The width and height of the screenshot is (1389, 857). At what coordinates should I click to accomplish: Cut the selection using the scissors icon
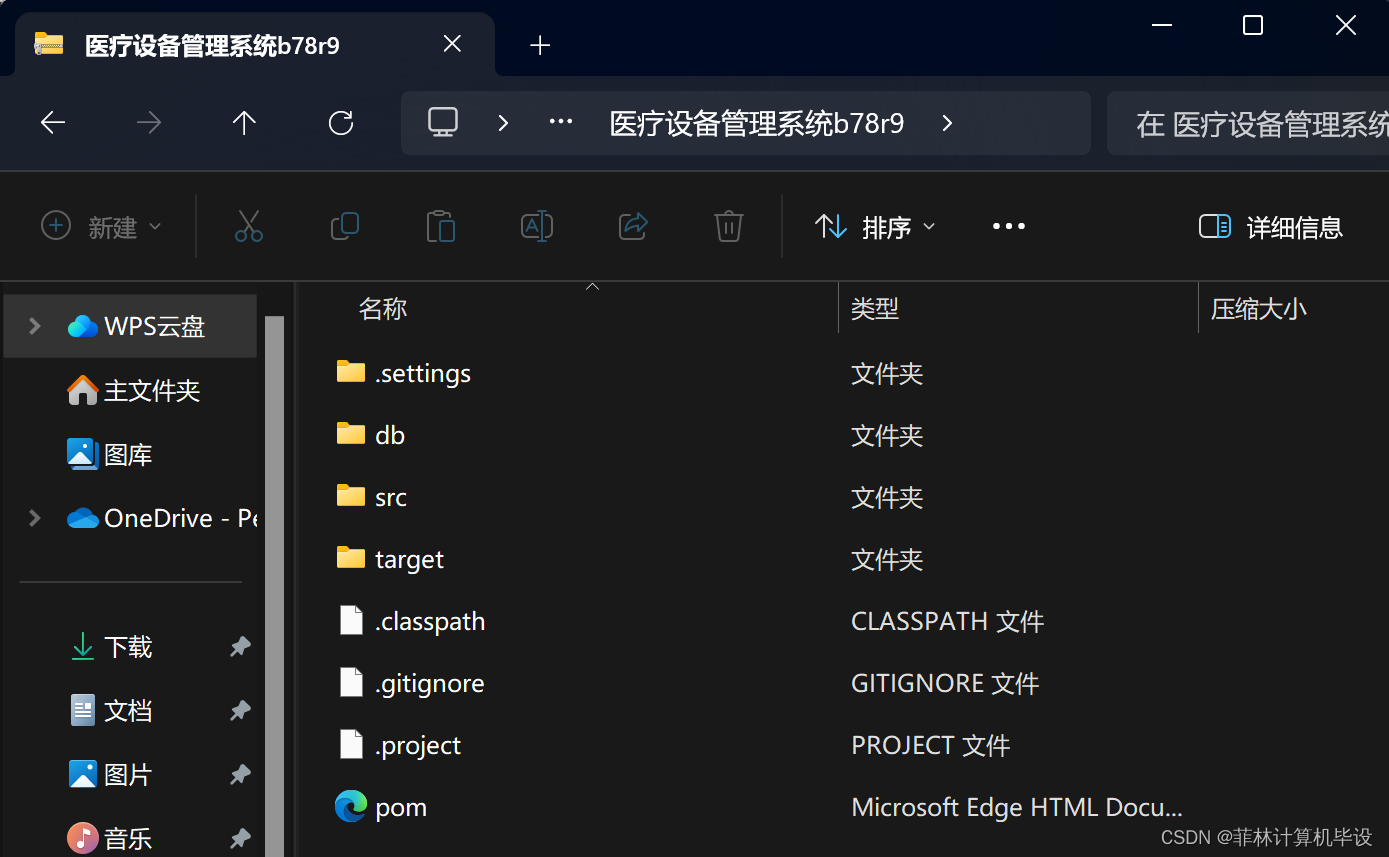[248, 226]
